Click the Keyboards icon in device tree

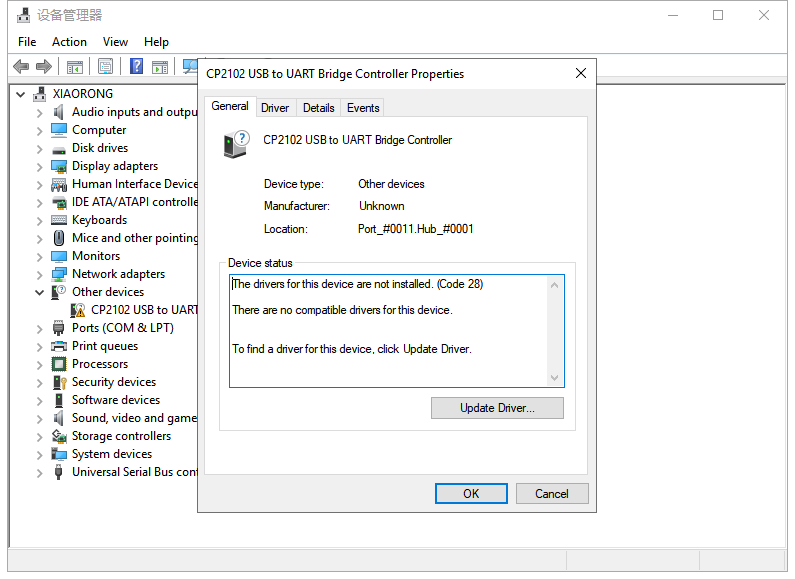(59, 220)
